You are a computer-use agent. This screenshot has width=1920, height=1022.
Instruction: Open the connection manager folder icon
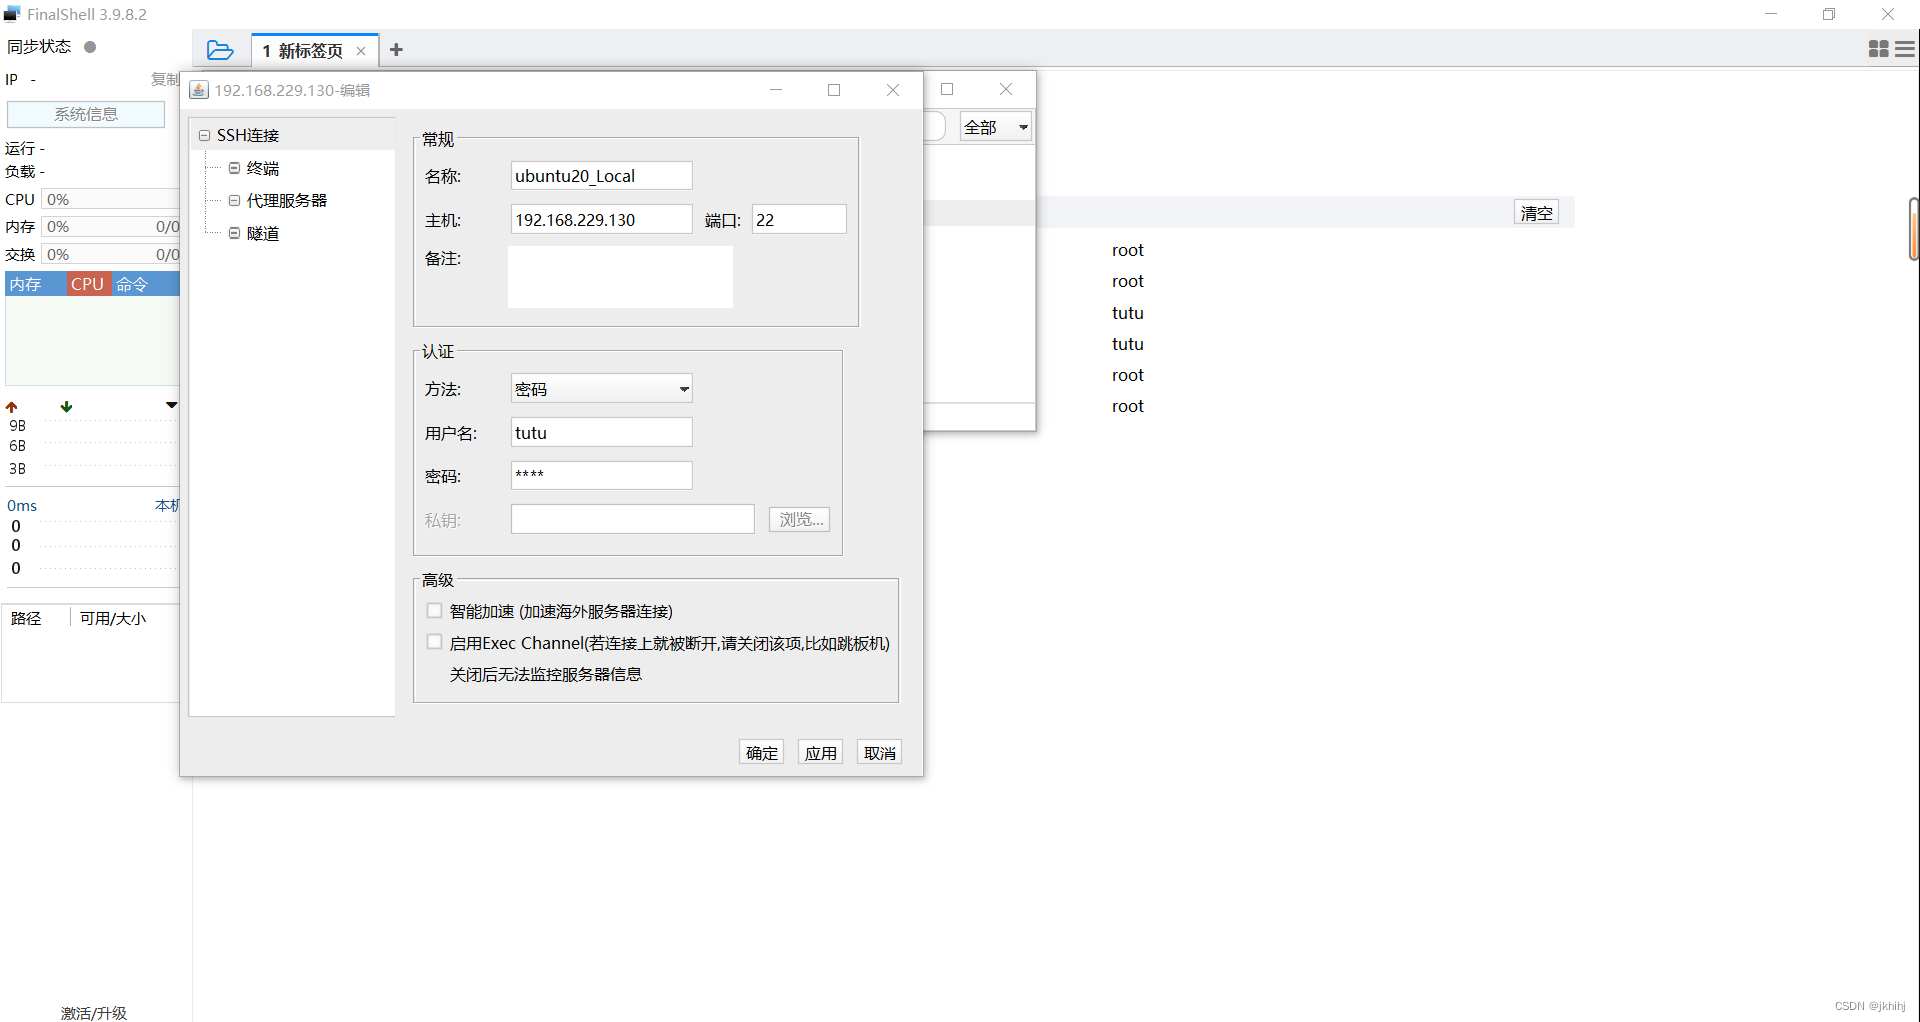220,50
